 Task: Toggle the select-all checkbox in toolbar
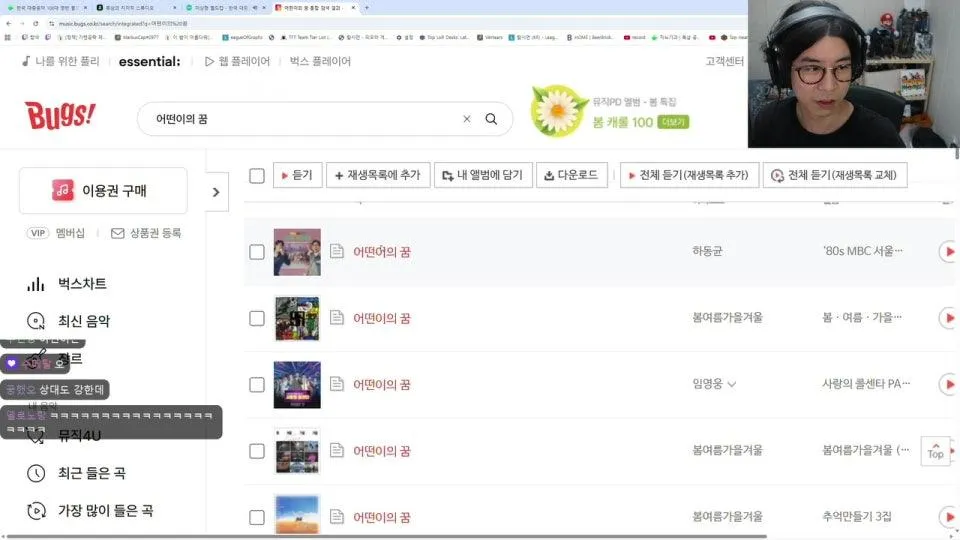(257, 176)
